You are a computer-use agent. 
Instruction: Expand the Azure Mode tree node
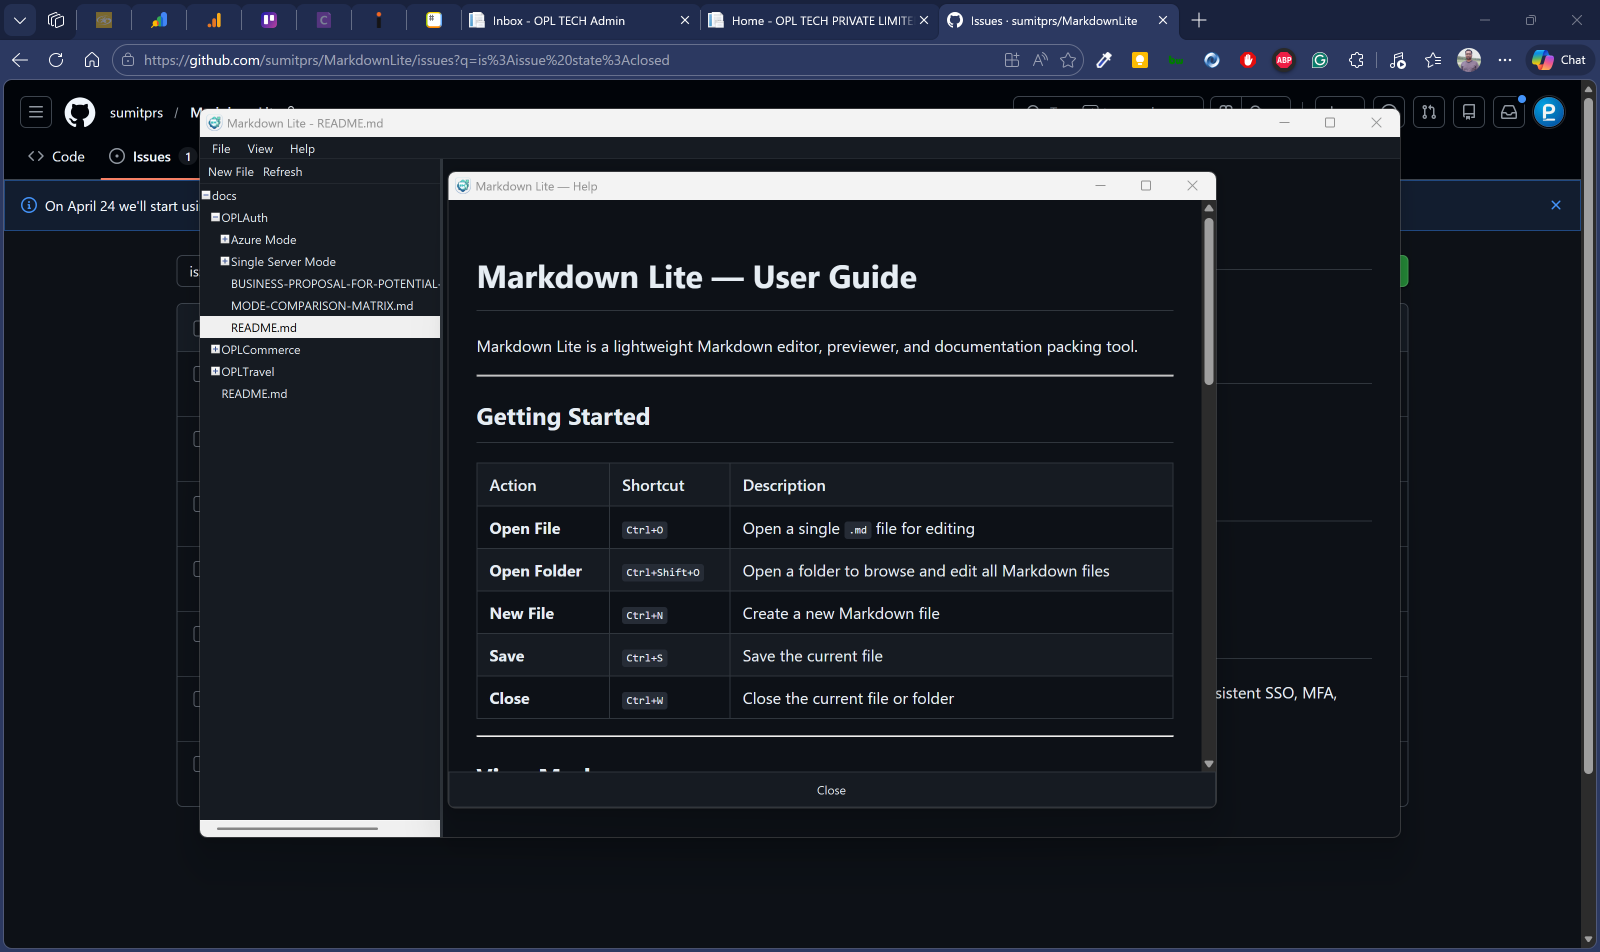pyautogui.click(x=225, y=239)
